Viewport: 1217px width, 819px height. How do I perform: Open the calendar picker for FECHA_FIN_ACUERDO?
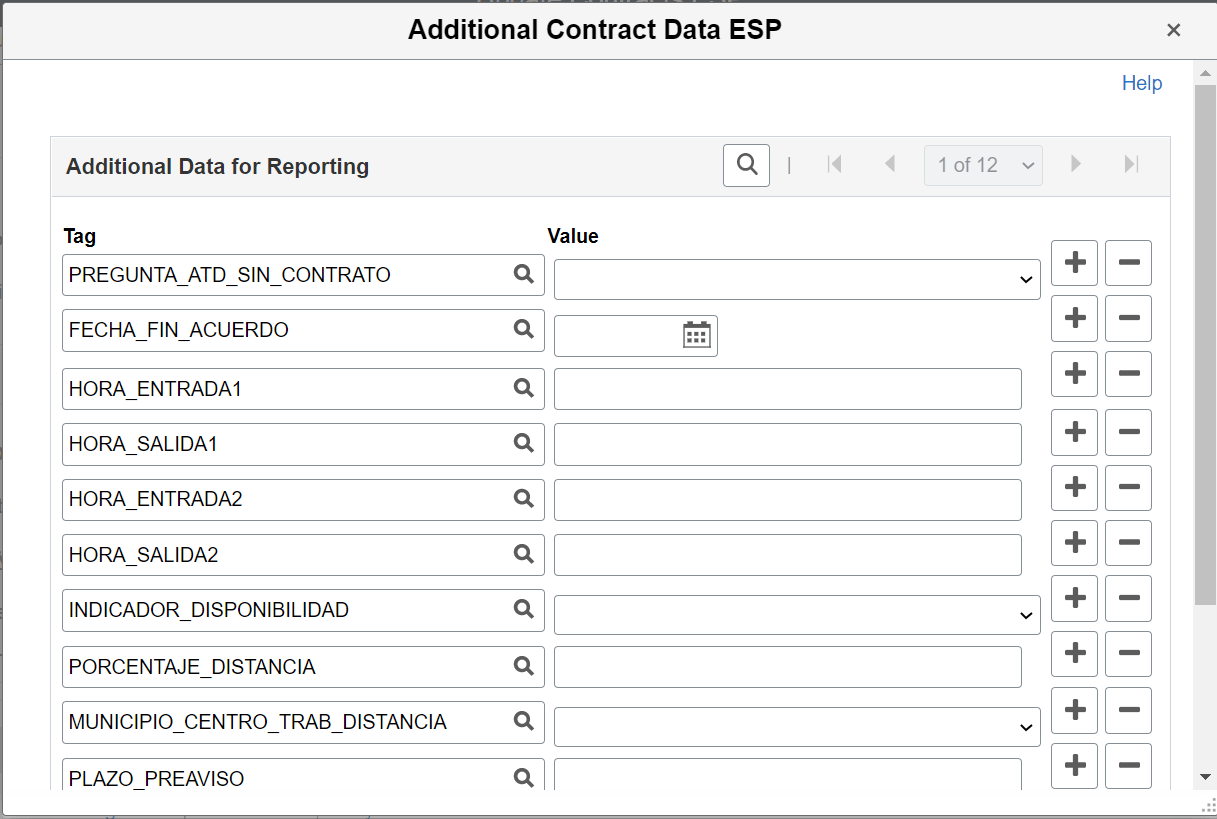(x=697, y=335)
